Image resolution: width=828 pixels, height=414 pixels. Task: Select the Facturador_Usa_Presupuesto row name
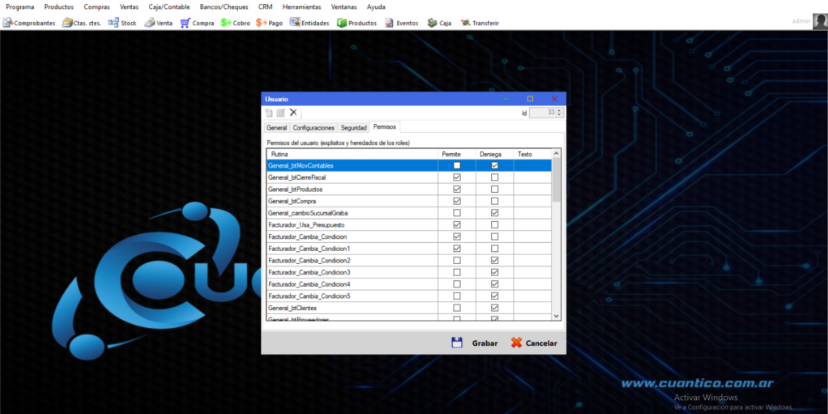[x=304, y=225]
